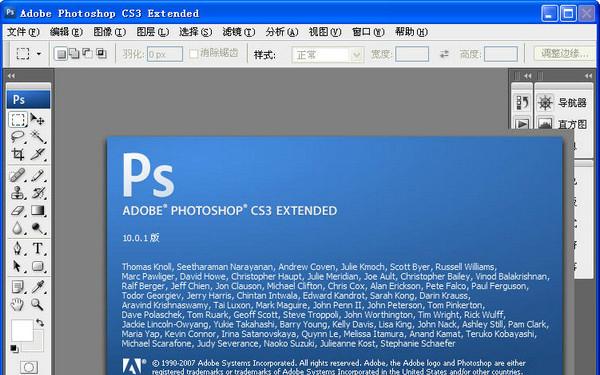Select the Gradient tool

point(38,210)
